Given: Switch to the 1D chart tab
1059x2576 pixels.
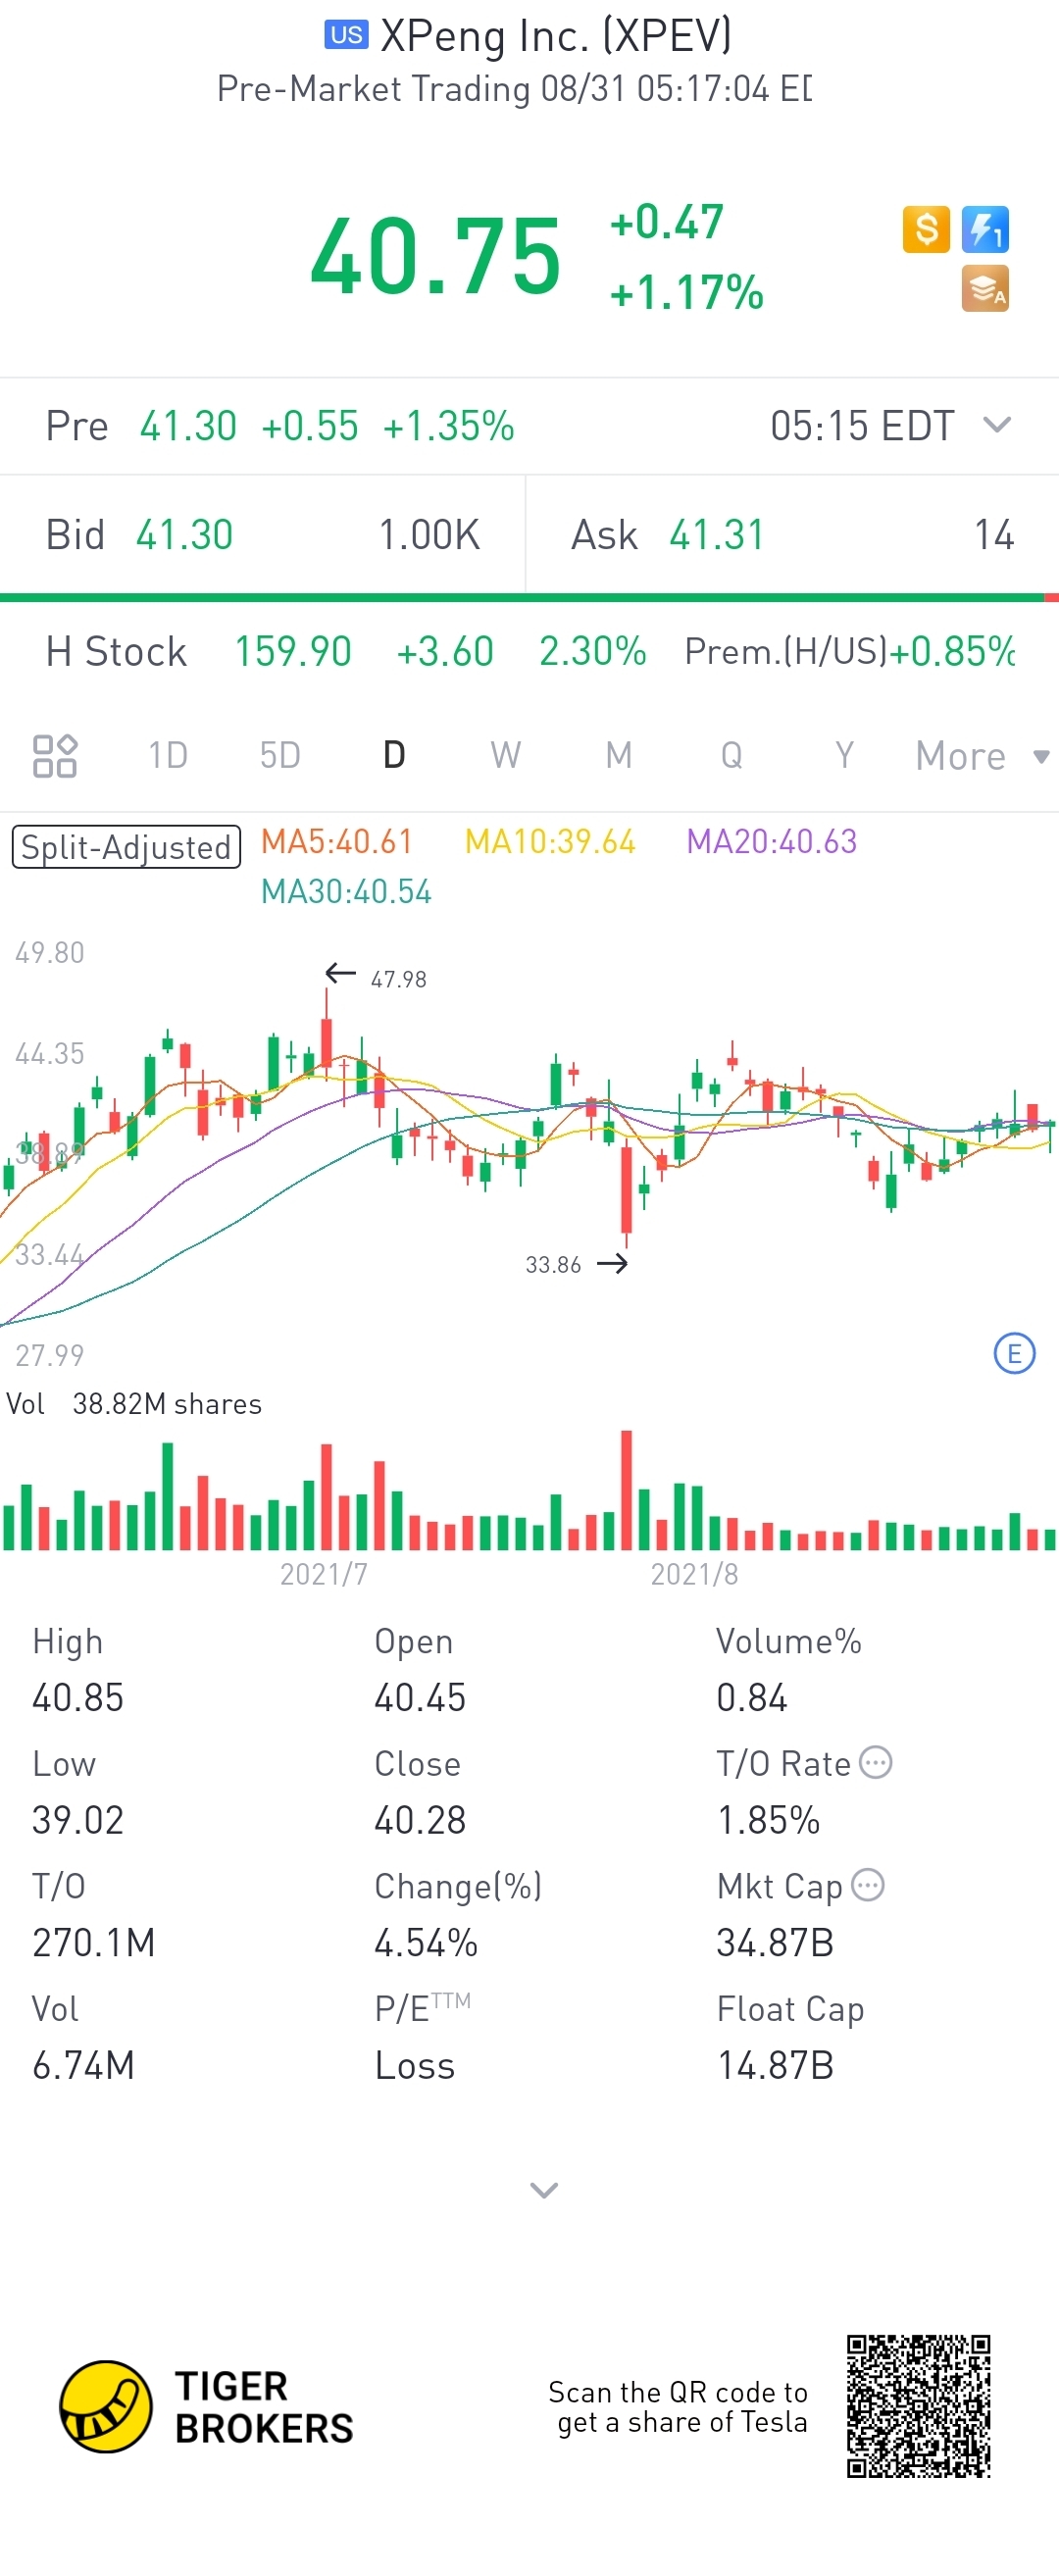Looking at the screenshot, I should (168, 755).
